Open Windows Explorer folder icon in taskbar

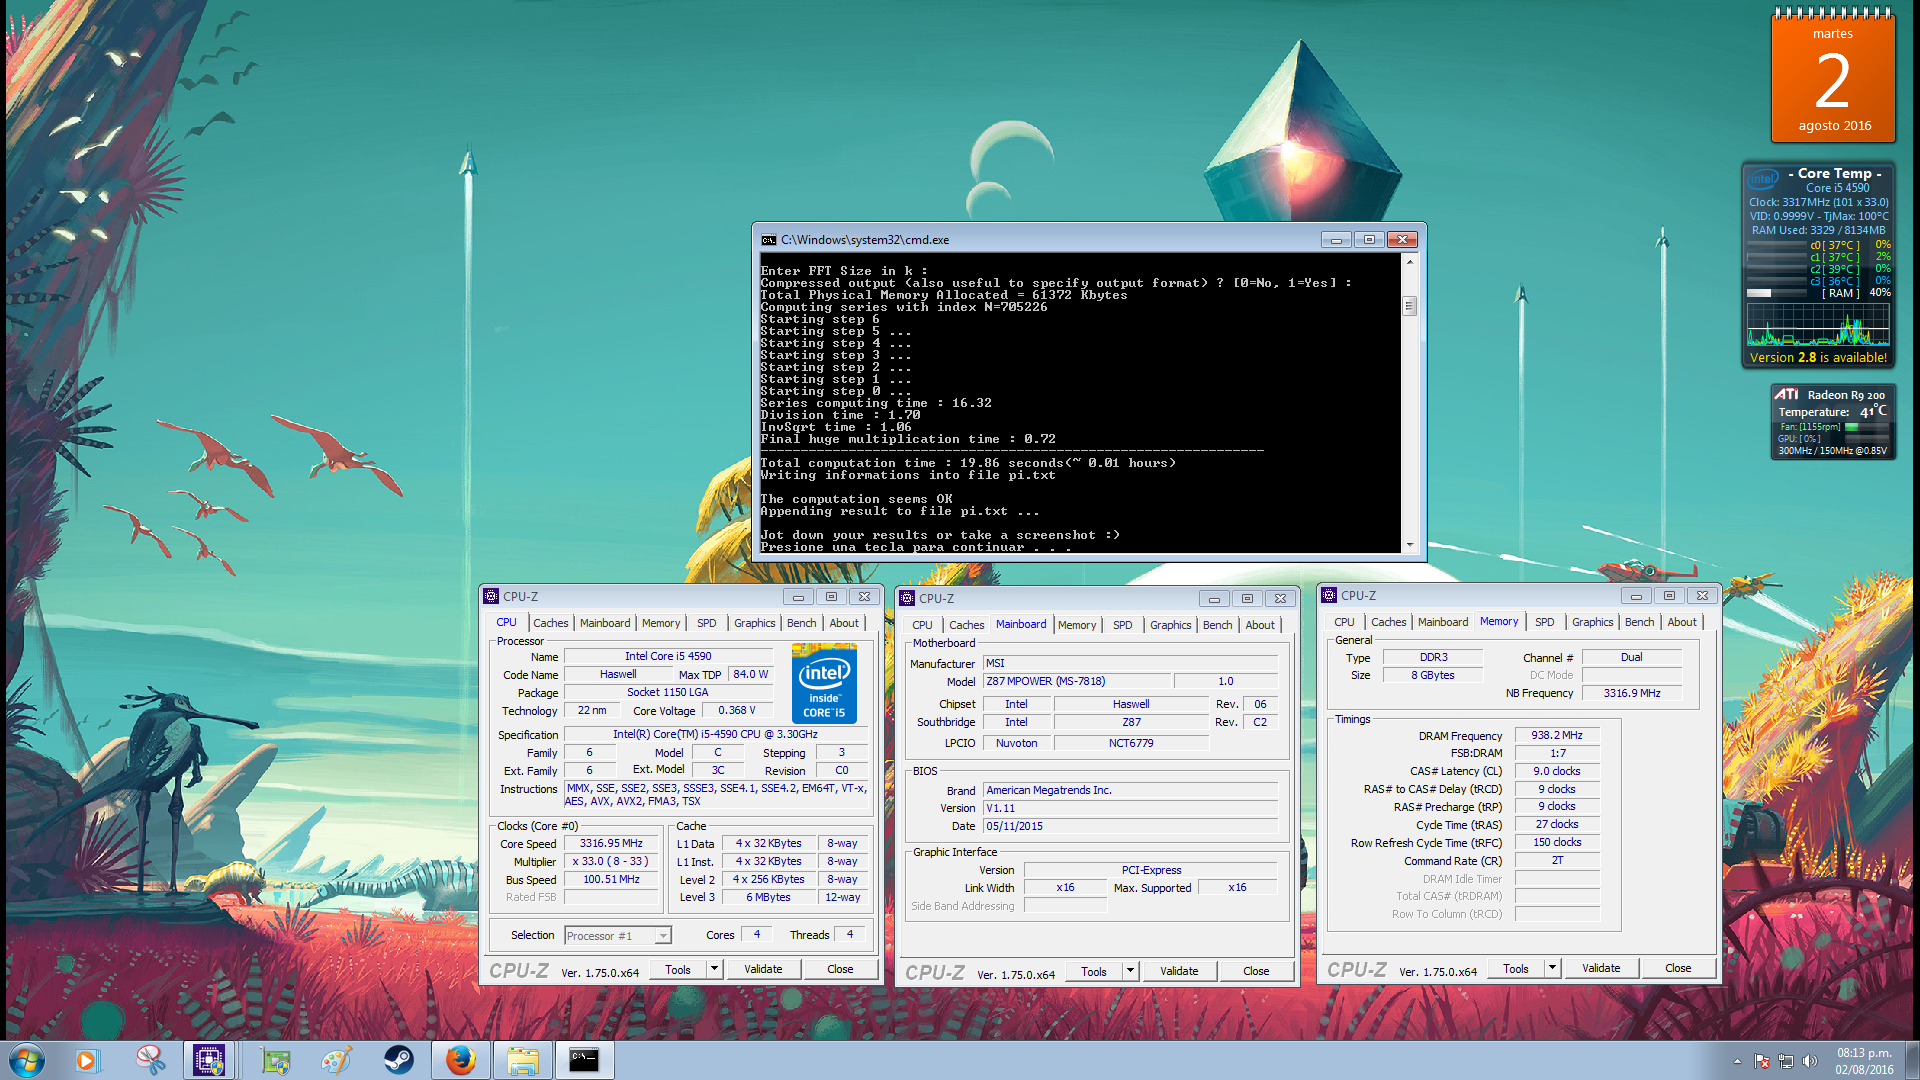pos(522,1060)
